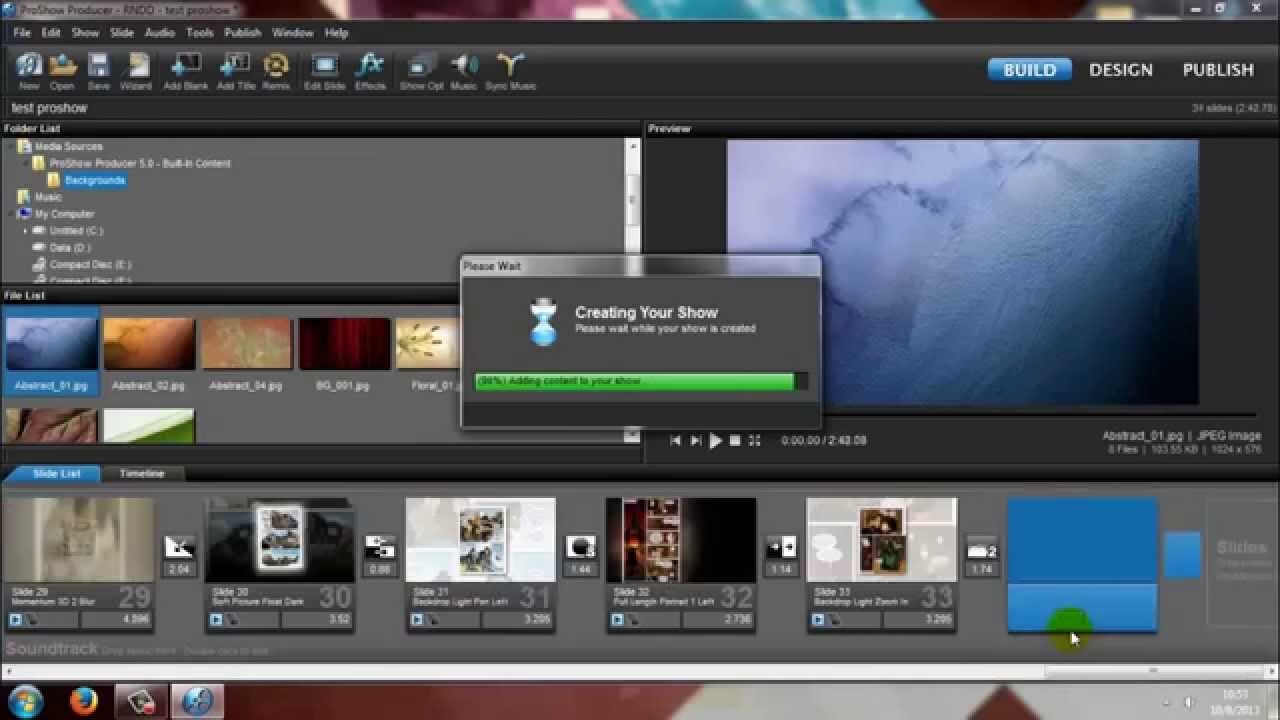Click the Music speaker icon
Image resolution: width=1280 pixels, height=720 pixels.
(x=464, y=70)
